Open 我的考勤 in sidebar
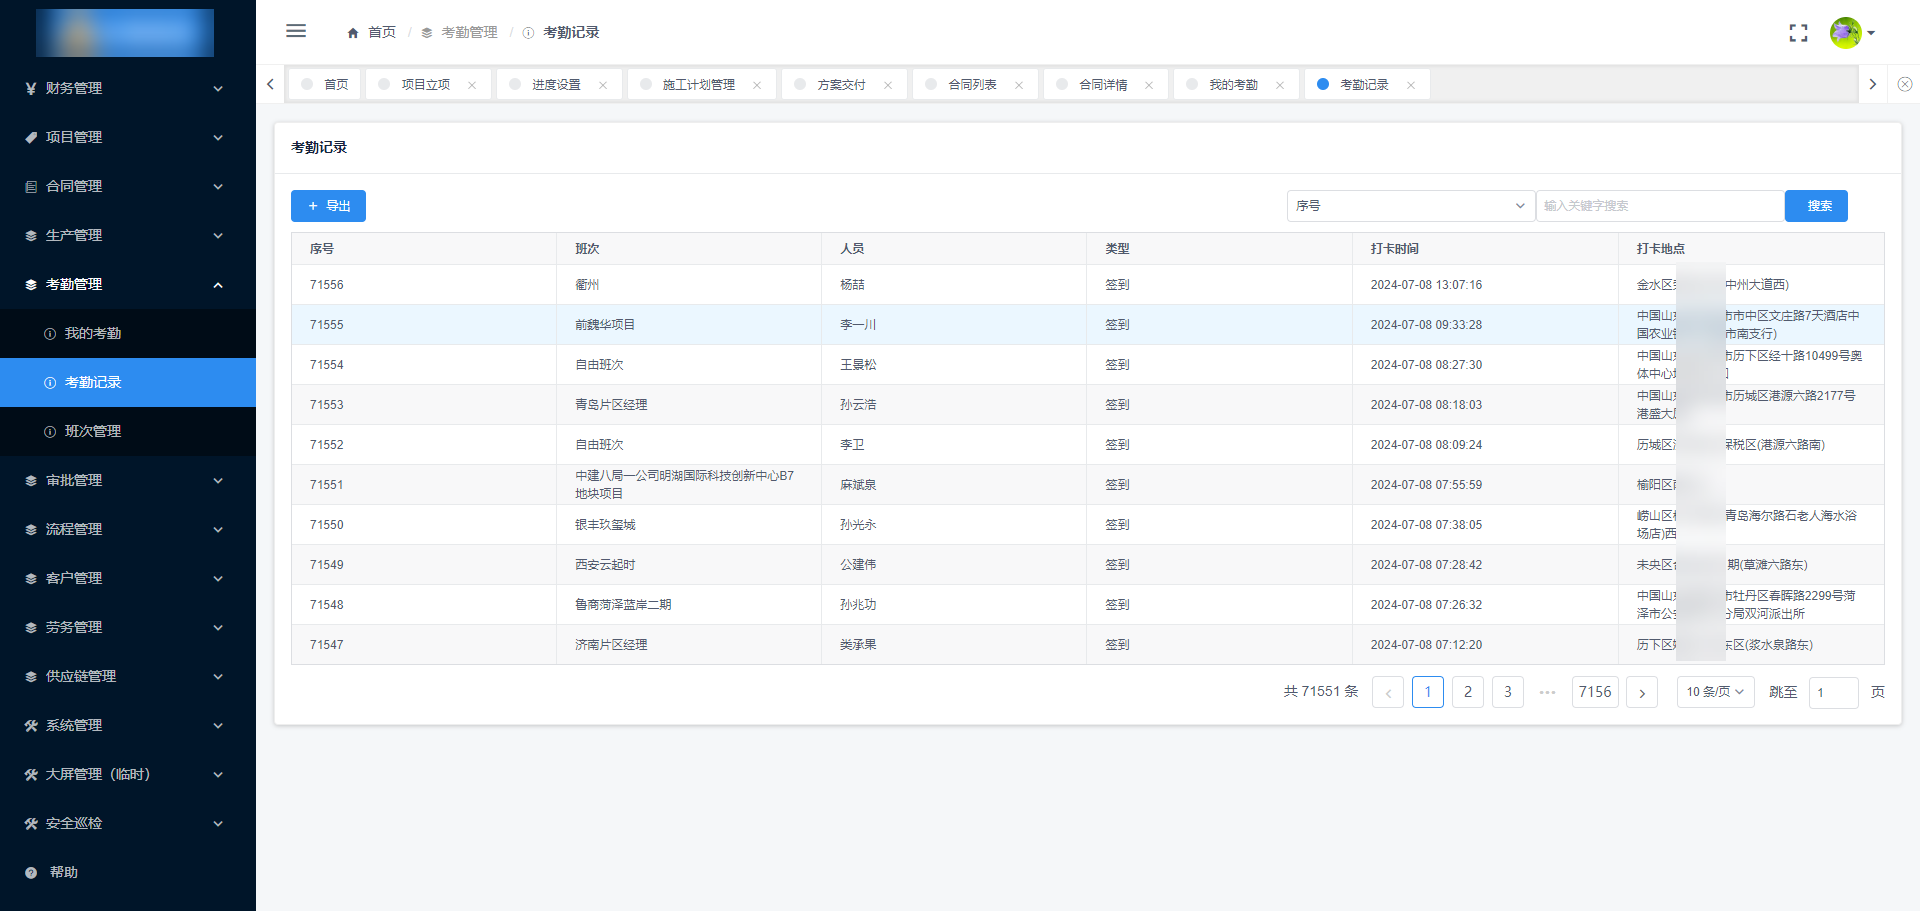1920x911 pixels. pos(128,333)
